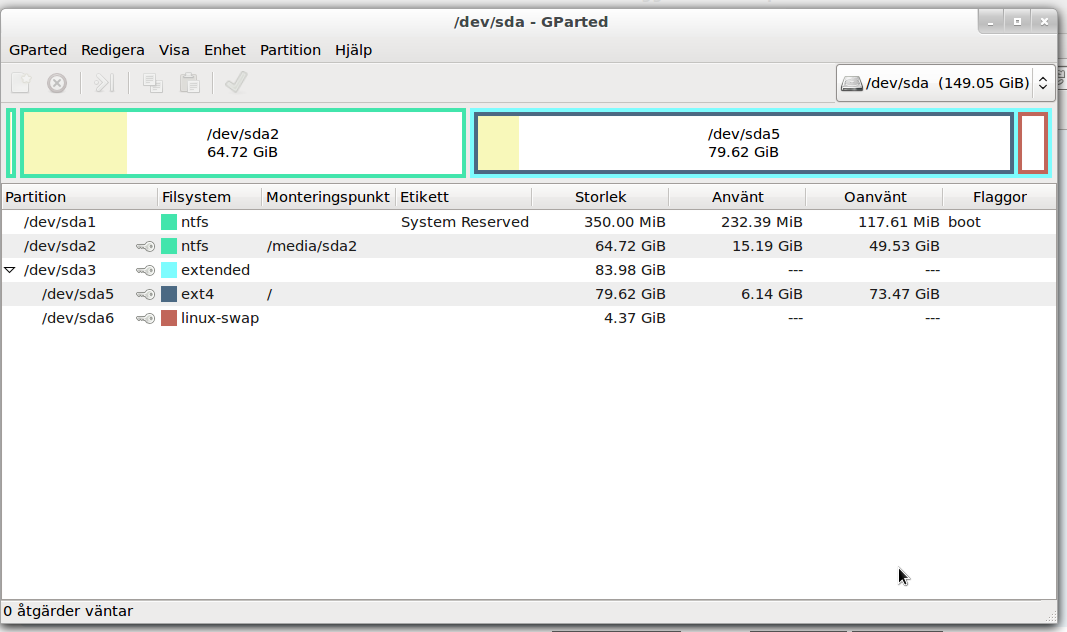Image resolution: width=1067 pixels, height=632 pixels.
Task: Click the hard disk icon in device selector
Action: 851,84
